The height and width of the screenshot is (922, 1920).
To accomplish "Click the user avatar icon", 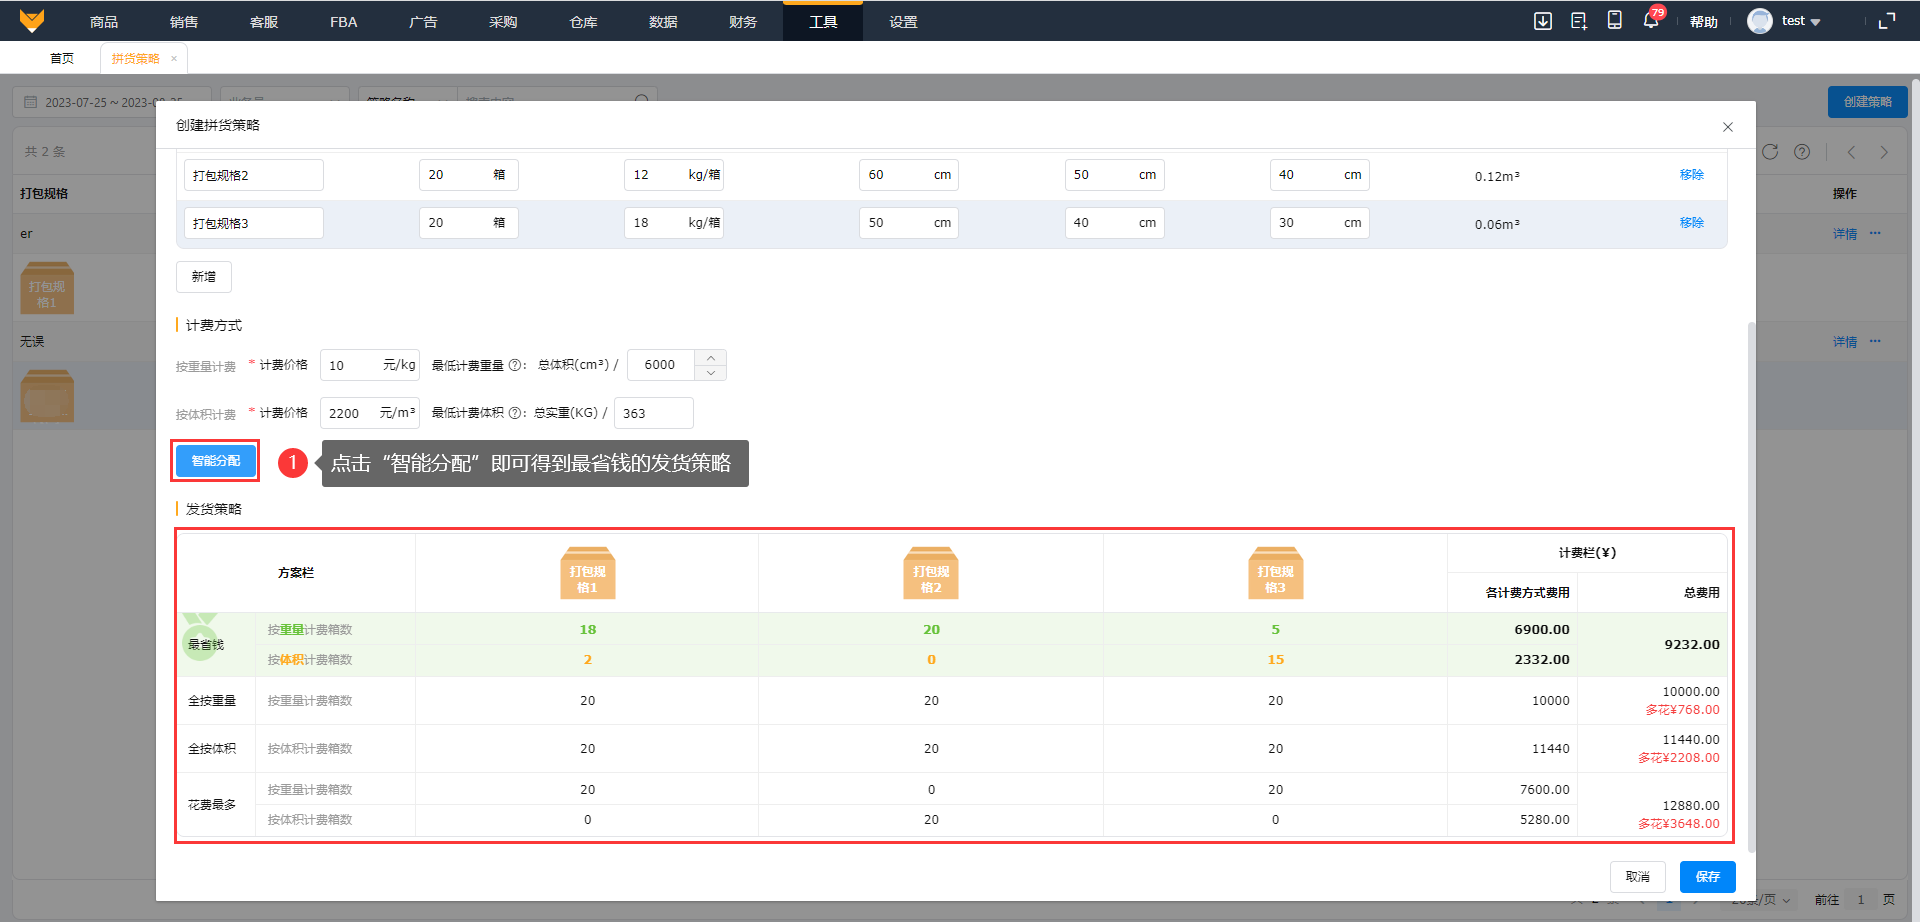I will pyautogui.click(x=1759, y=21).
